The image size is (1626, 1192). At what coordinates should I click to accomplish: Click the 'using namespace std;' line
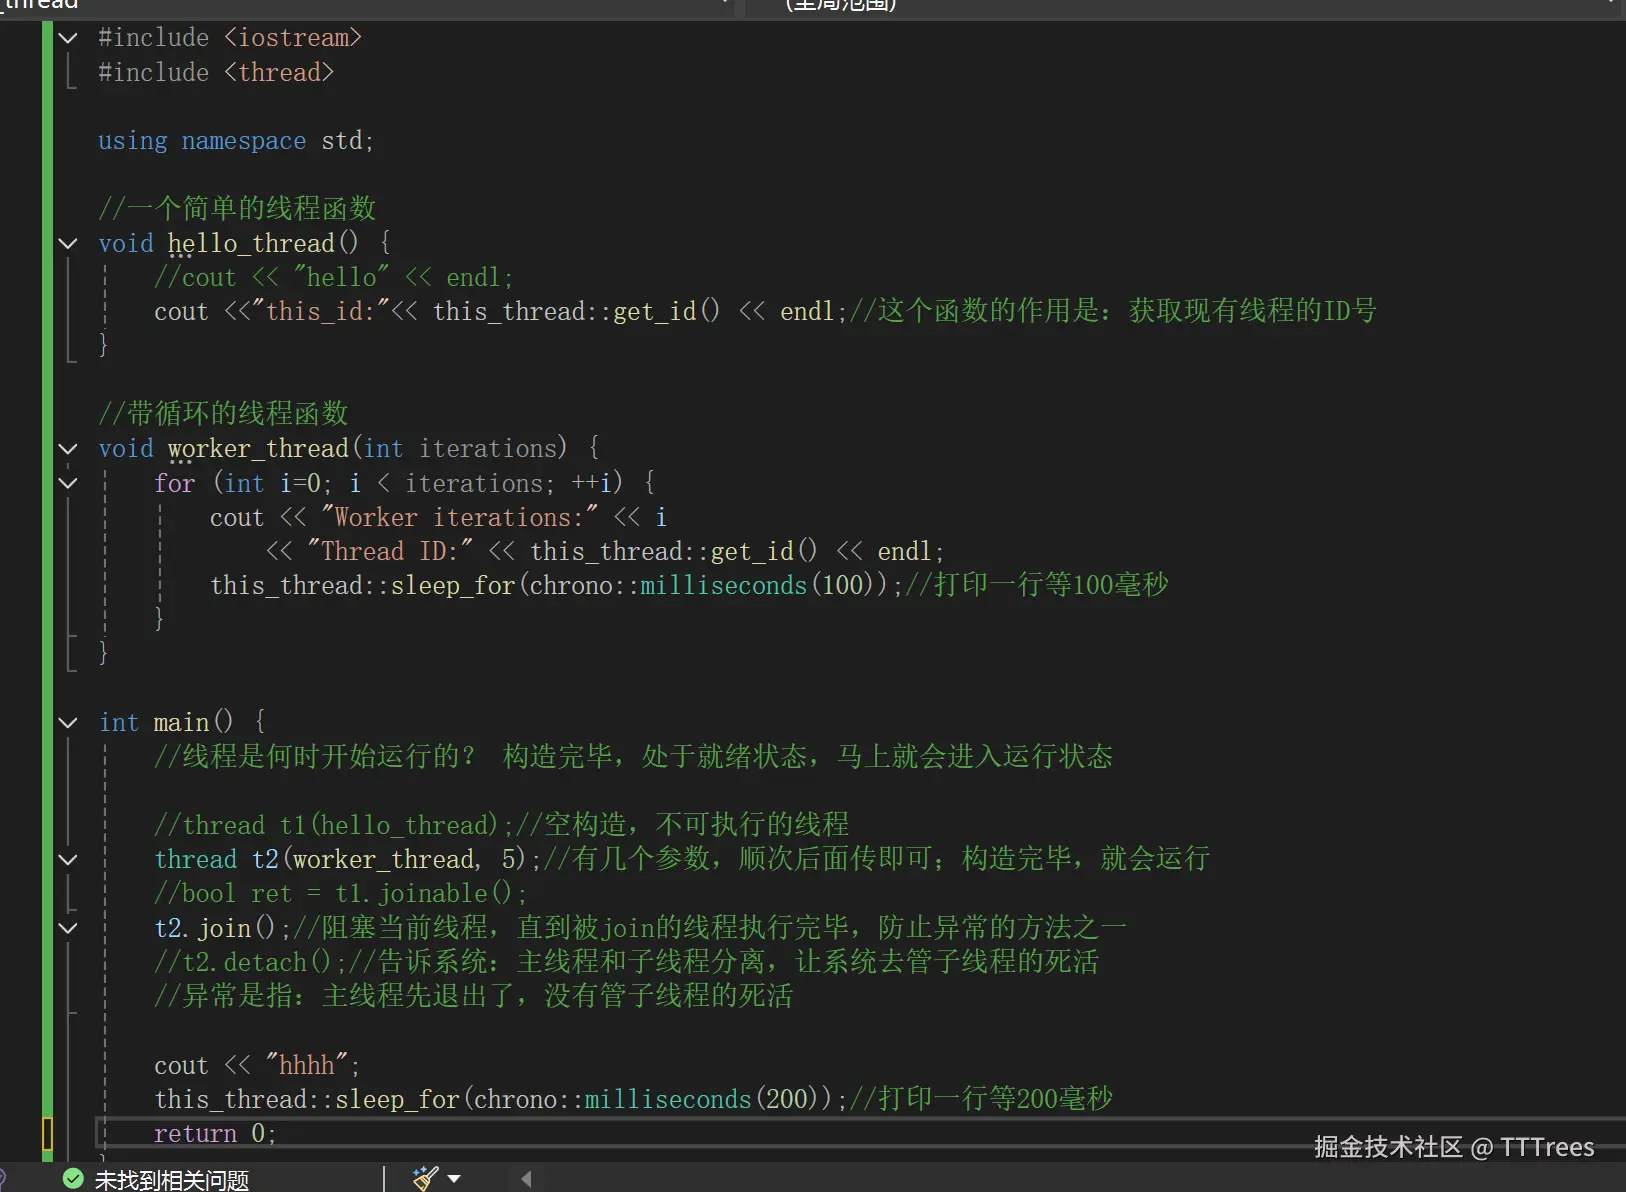tap(236, 141)
